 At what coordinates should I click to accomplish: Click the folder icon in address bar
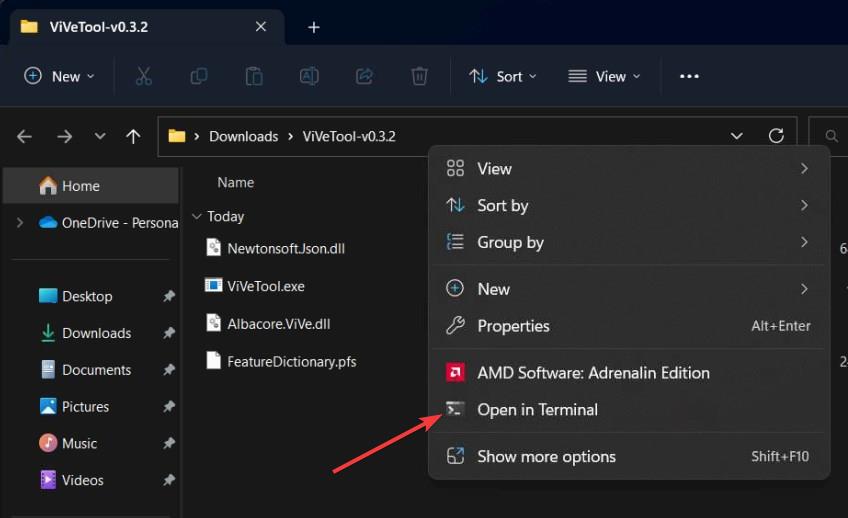point(176,136)
